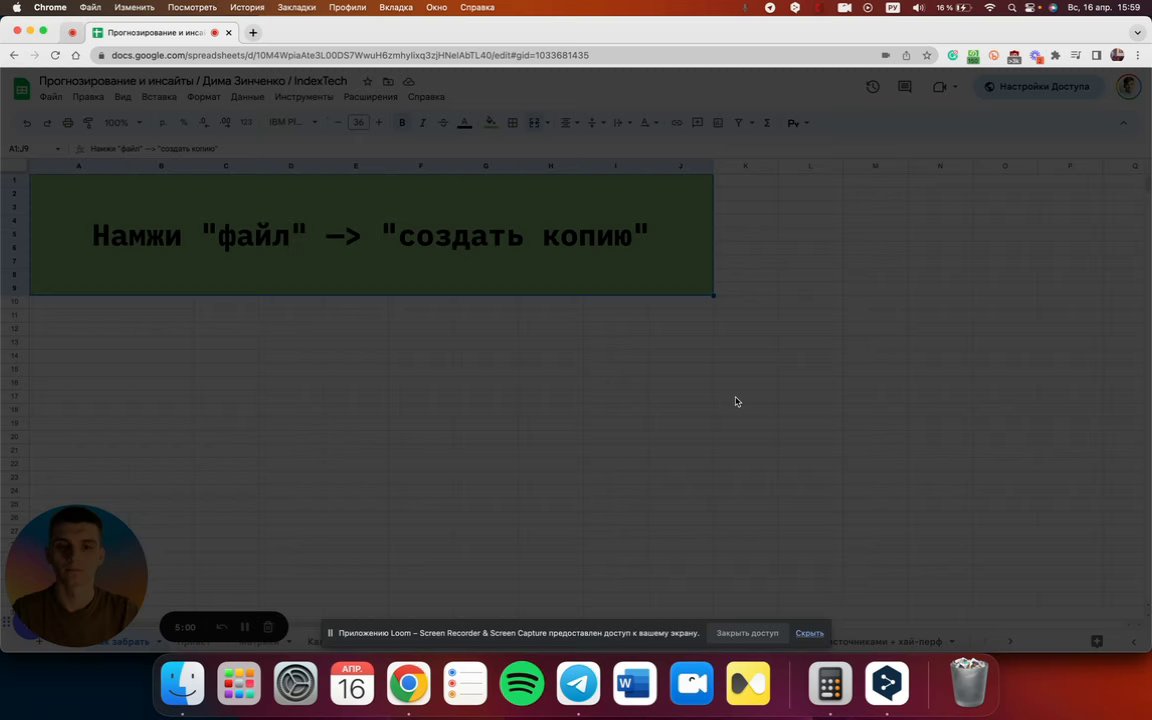
Task: Open Finder from the Dock
Action: [182, 683]
